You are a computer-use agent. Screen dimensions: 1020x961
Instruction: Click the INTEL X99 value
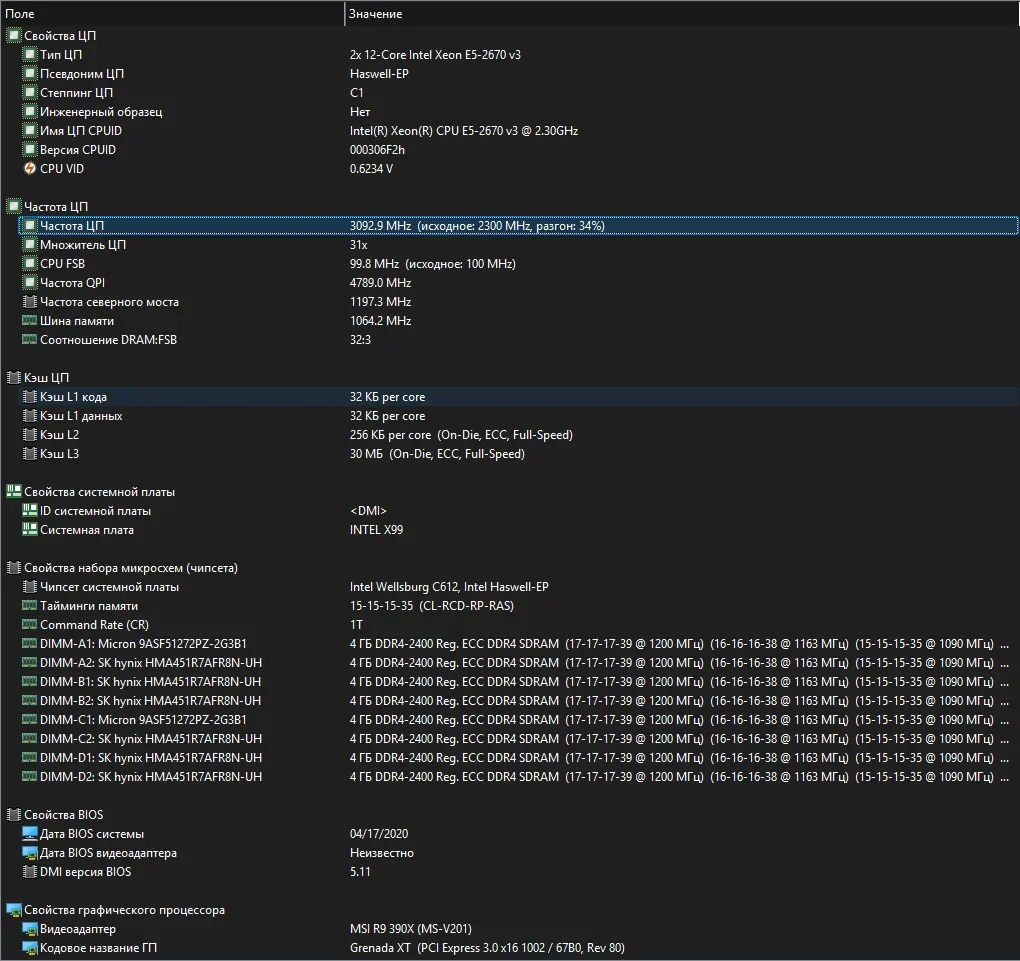(377, 529)
